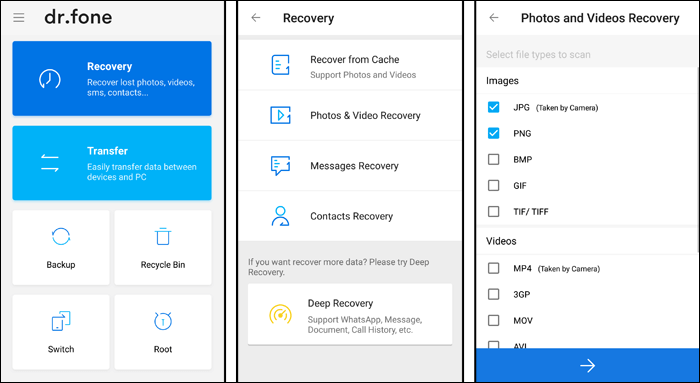Viewport: 700px width, 383px height.
Task: Click the 'Recovery' screen title
Action: pyautogui.click(x=308, y=18)
